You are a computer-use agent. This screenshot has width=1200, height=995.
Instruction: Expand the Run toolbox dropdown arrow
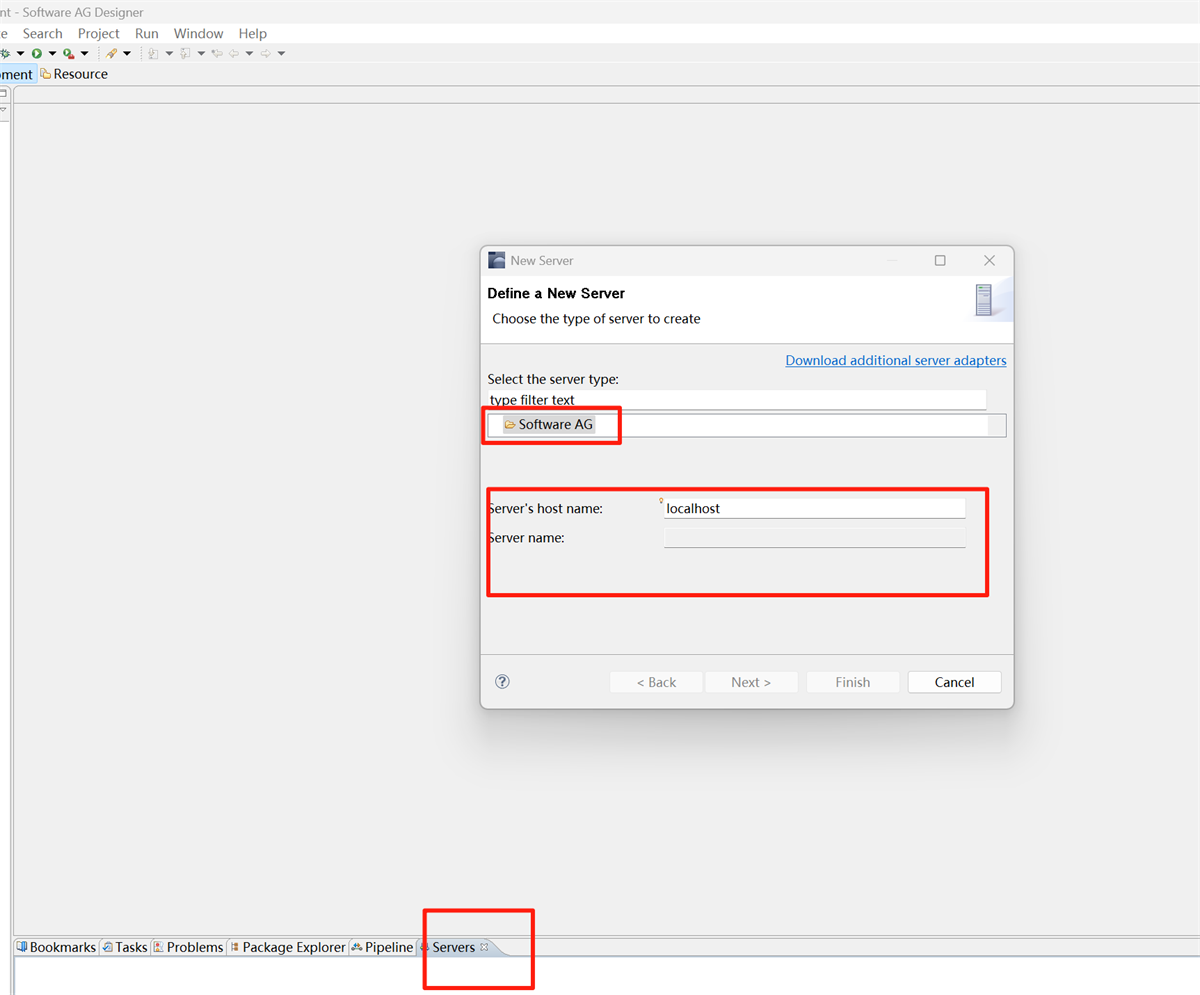point(84,53)
